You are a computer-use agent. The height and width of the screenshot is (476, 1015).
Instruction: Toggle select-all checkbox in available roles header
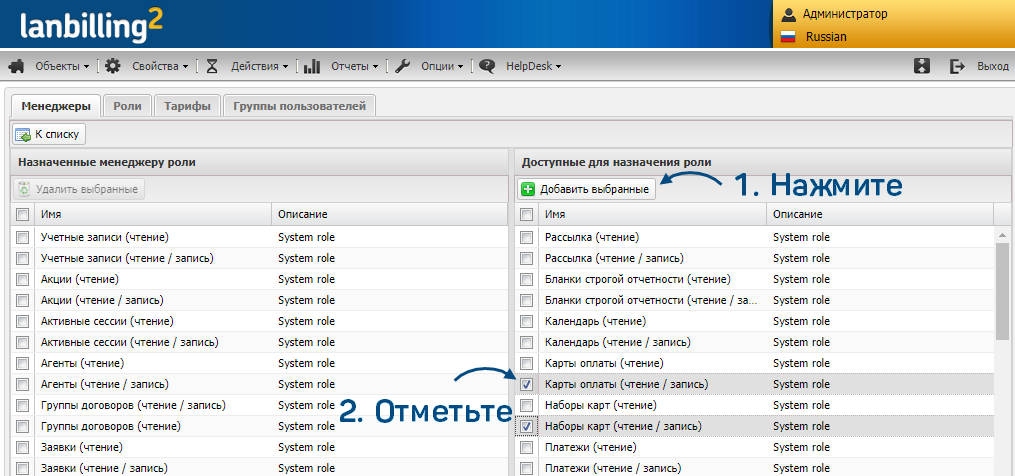[527, 214]
